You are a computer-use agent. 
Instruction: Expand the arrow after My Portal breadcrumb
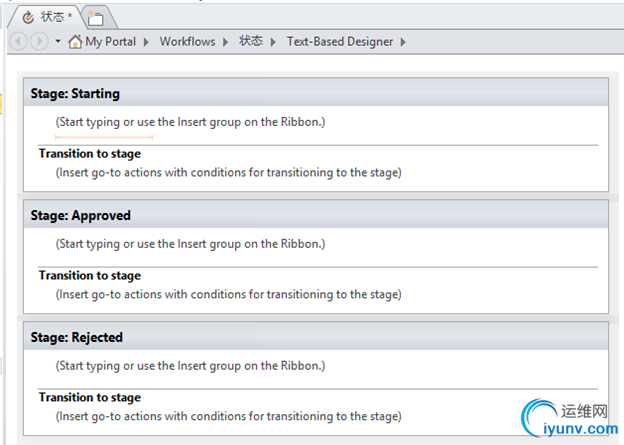coord(147,42)
